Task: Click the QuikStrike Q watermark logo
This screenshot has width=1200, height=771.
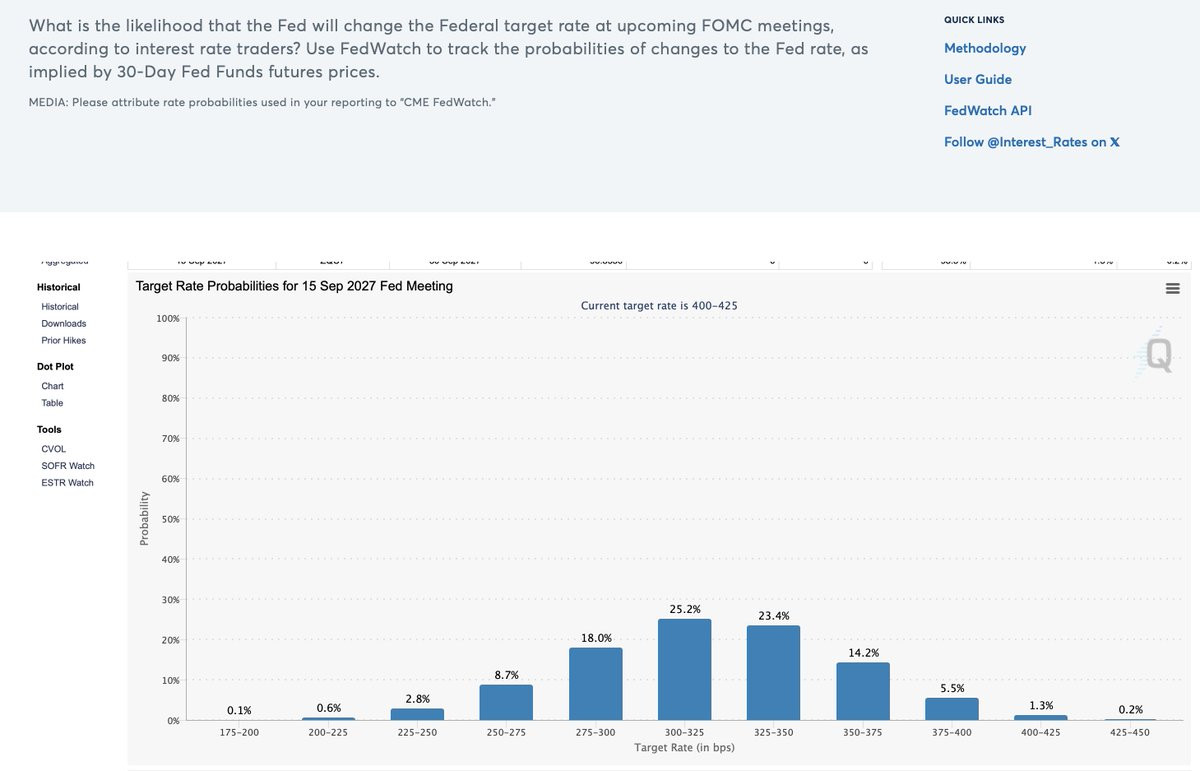Action: [1156, 353]
